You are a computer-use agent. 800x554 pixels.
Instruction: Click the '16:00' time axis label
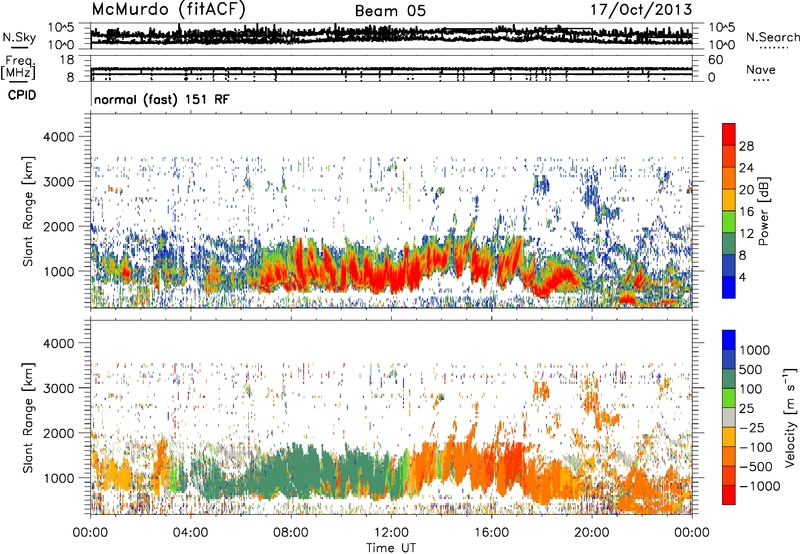click(x=491, y=533)
